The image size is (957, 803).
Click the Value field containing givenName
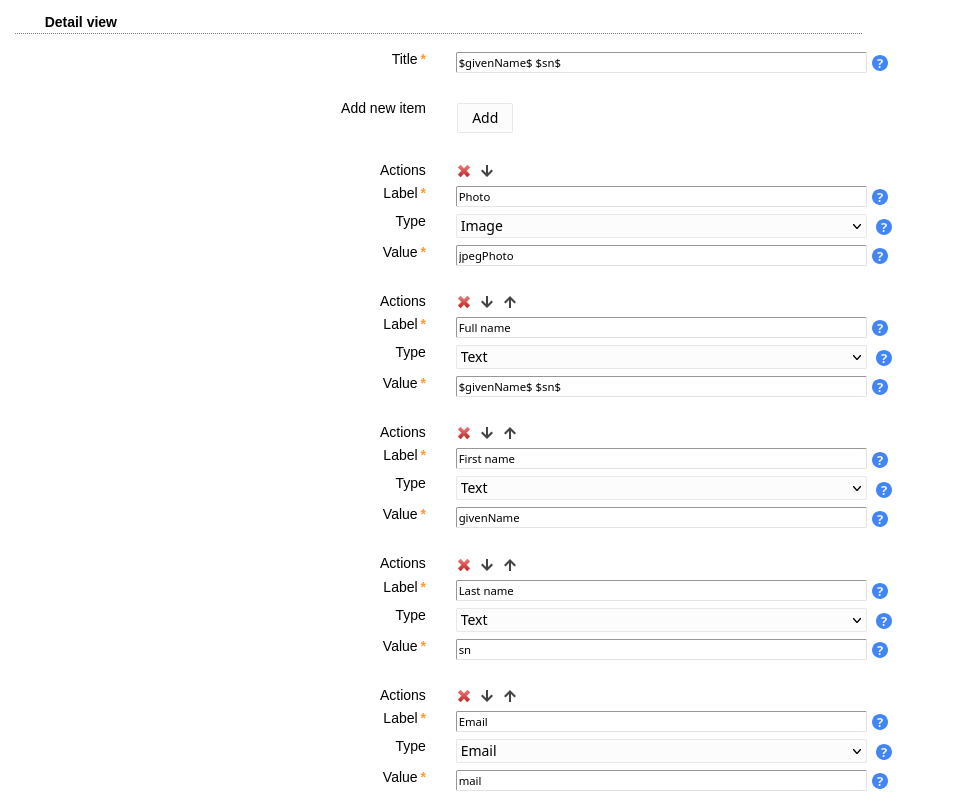point(661,518)
